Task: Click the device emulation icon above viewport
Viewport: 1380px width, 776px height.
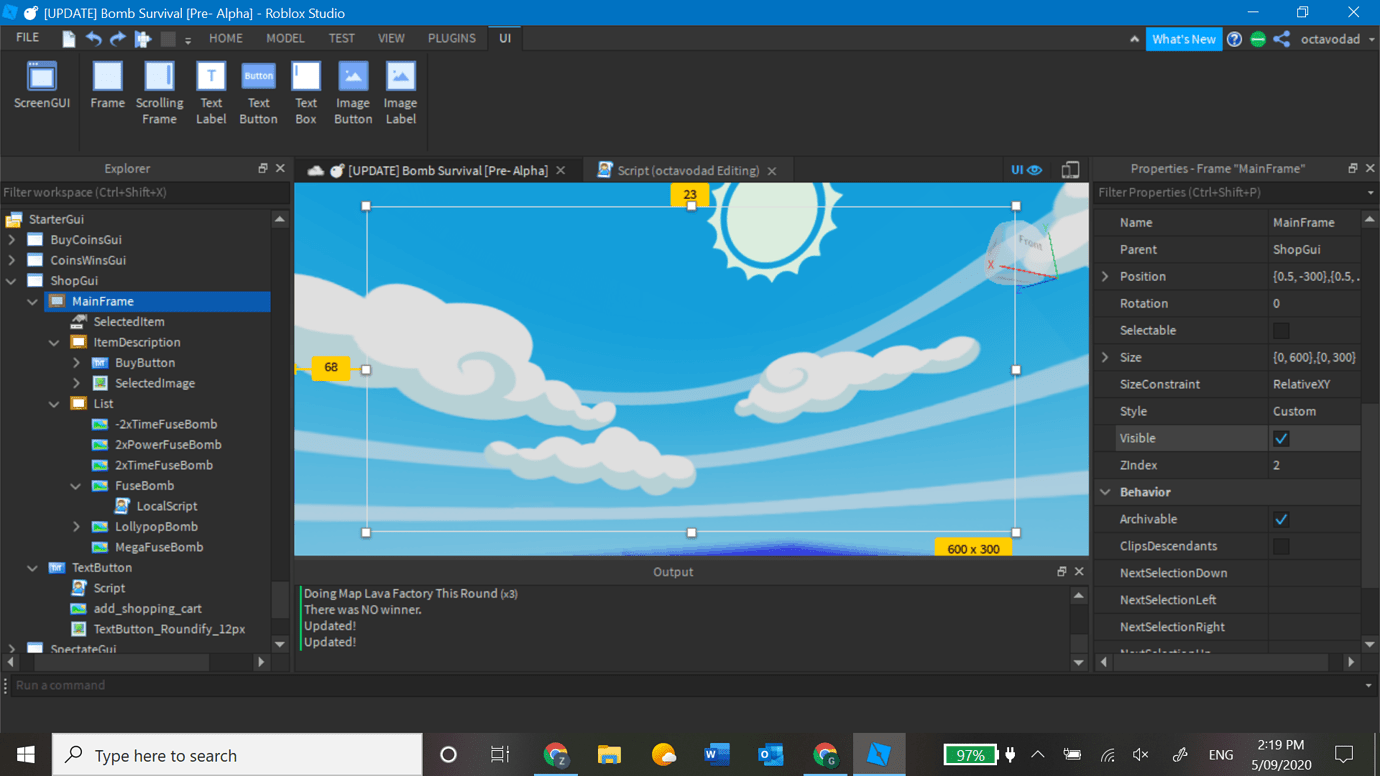Action: click(x=1070, y=170)
